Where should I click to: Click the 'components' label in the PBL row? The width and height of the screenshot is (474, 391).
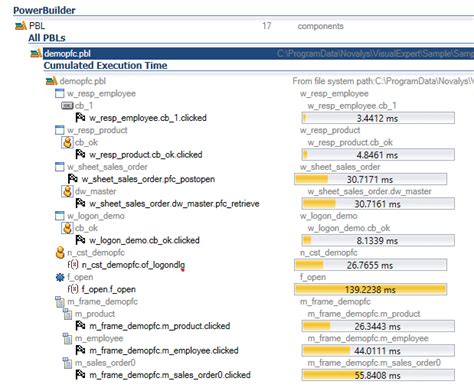pos(321,26)
